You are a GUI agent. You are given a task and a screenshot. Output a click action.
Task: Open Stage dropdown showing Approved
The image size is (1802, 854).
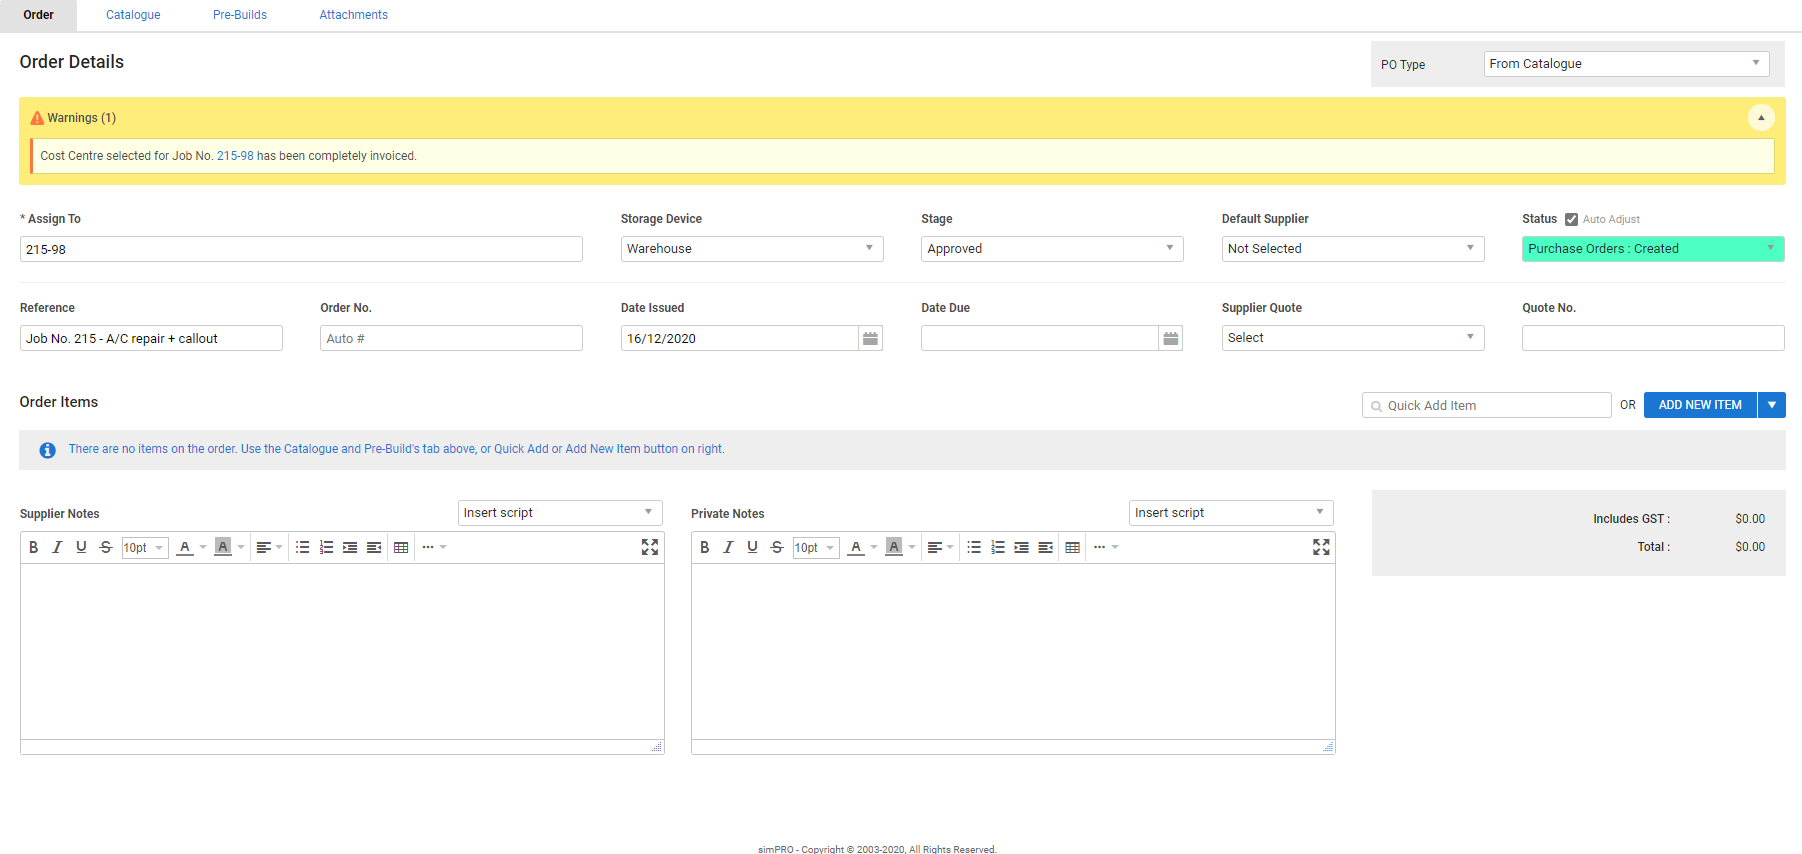point(1052,249)
